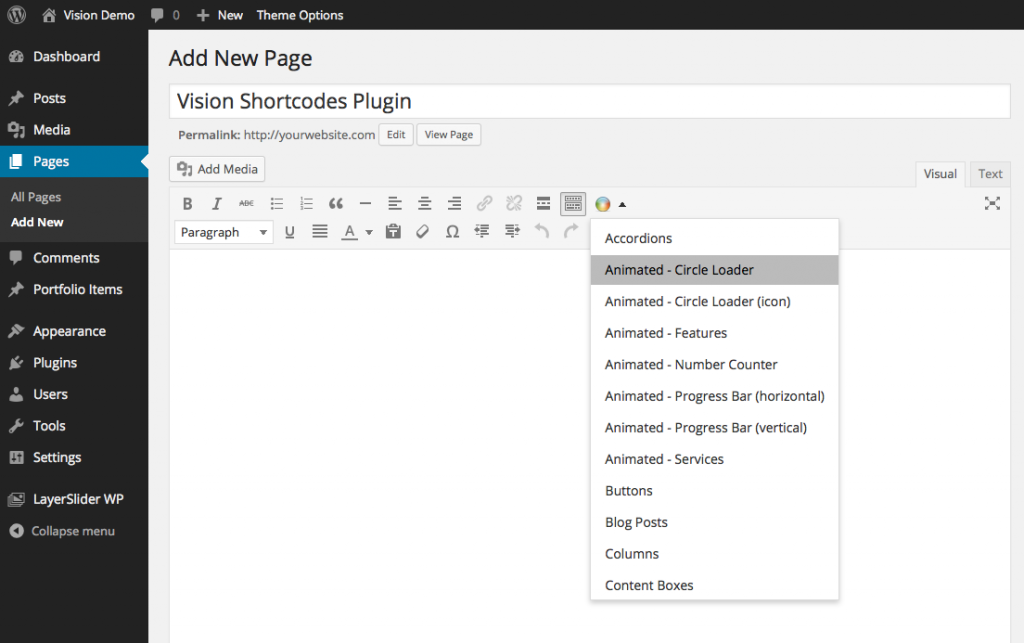Open the All Pages submenu link
This screenshot has height=643, width=1024.
(x=36, y=197)
